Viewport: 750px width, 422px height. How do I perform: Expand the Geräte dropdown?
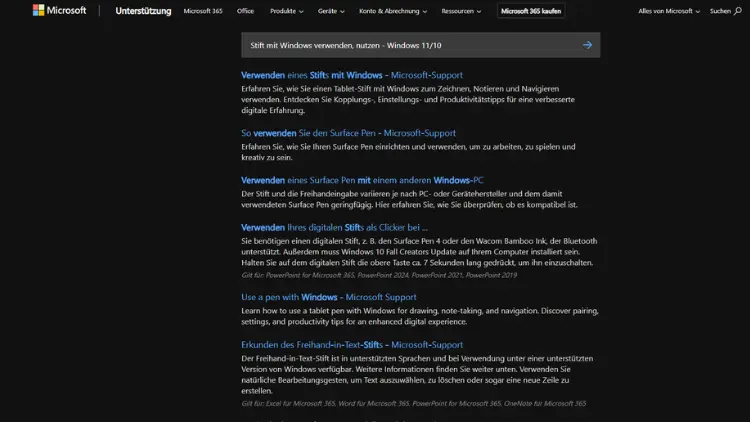pyautogui.click(x=331, y=11)
